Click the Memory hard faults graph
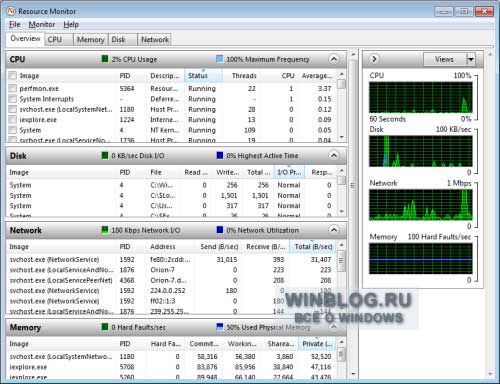 click(x=421, y=259)
